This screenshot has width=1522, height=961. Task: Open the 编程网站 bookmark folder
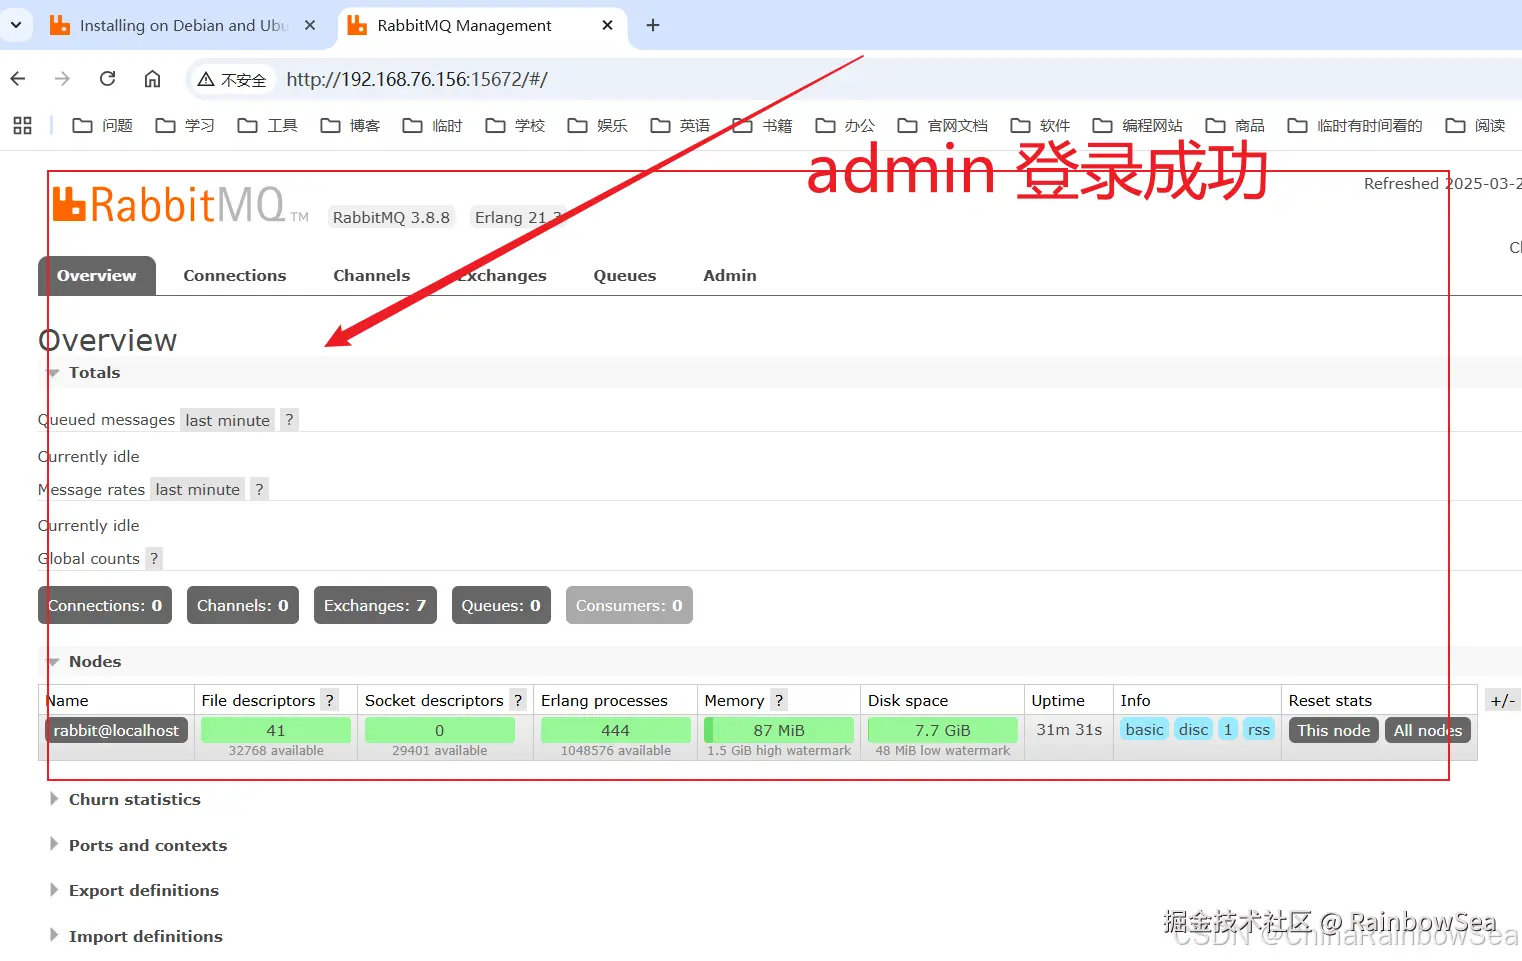pyautogui.click(x=1137, y=125)
